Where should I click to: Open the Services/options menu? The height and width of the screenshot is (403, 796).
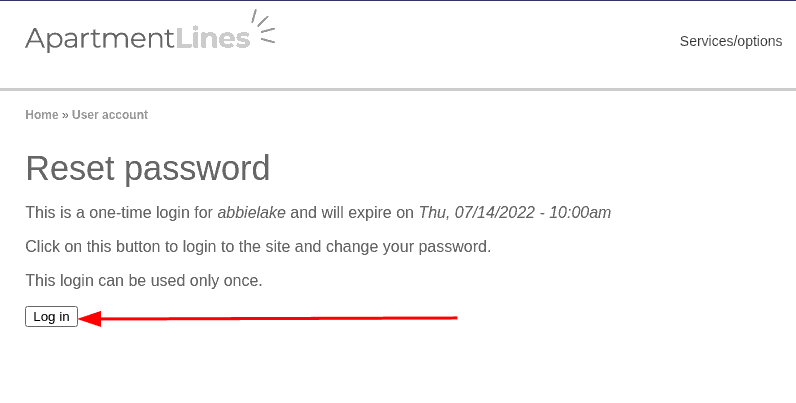pos(730,41)
